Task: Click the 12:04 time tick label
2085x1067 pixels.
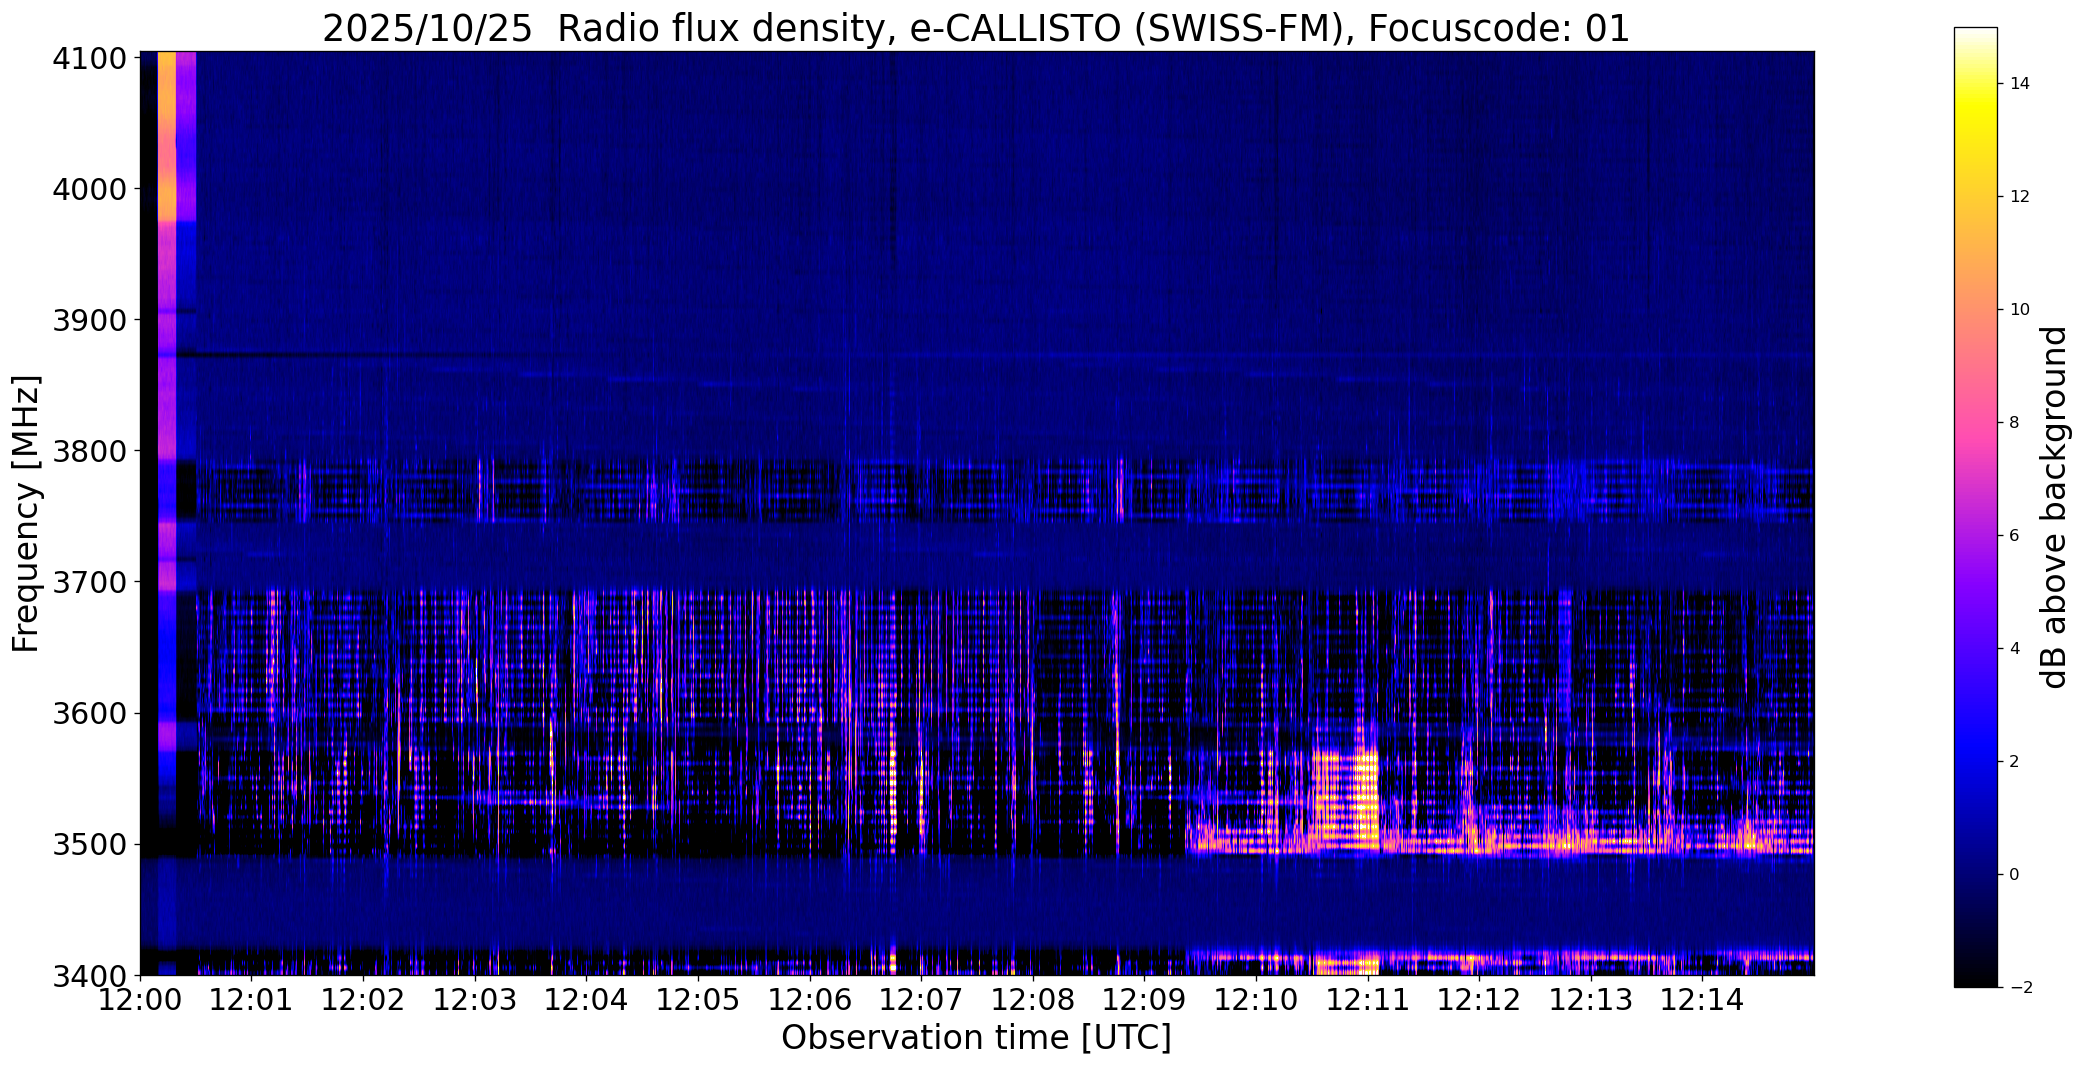Action: click(586, 1000)
